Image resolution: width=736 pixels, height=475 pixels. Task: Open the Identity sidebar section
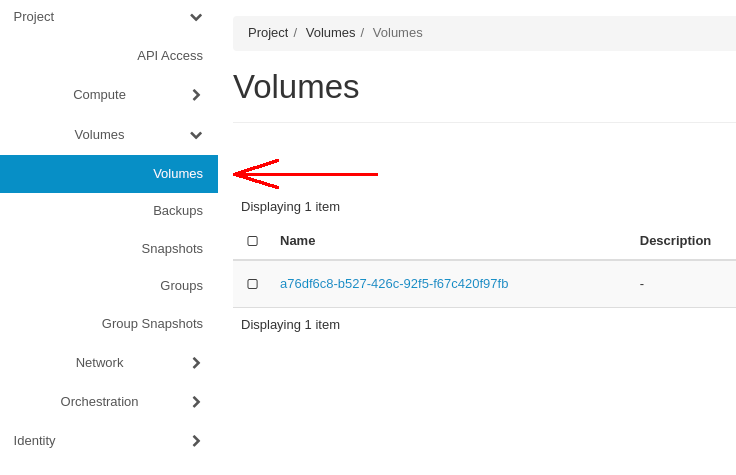pos(34,441)
